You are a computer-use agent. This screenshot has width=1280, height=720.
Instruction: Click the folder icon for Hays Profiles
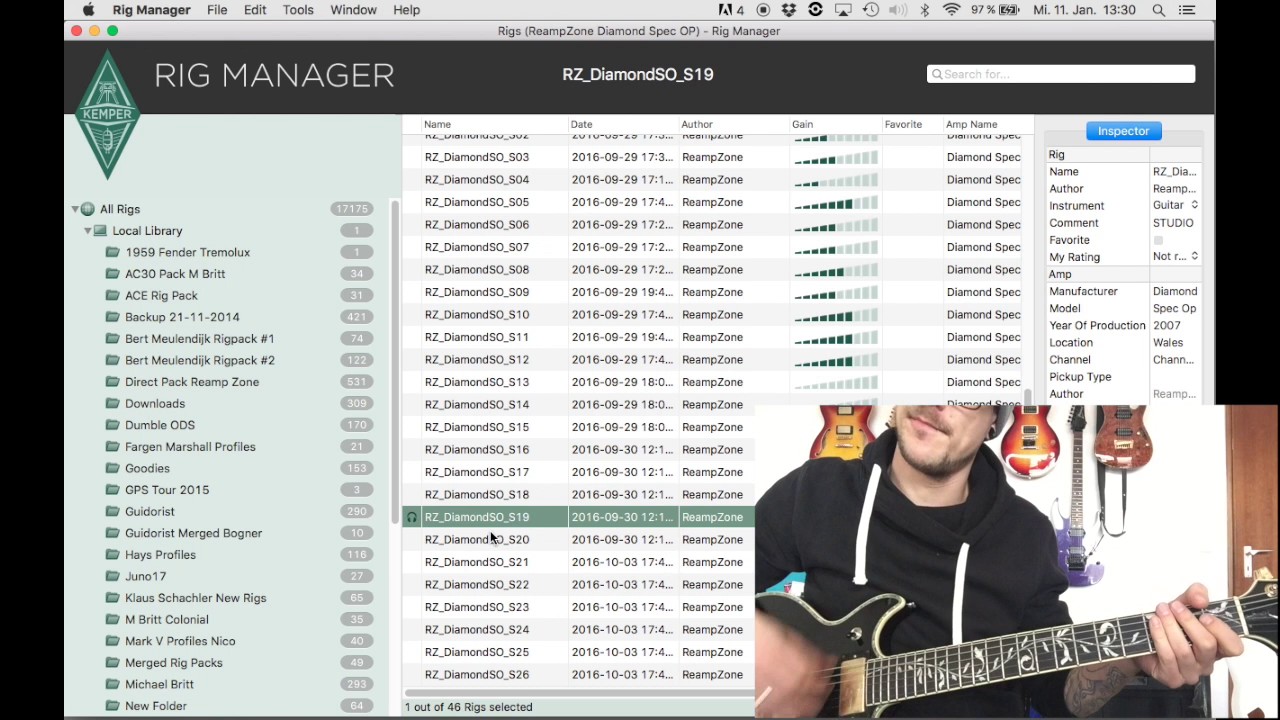[x=113, y=555]
